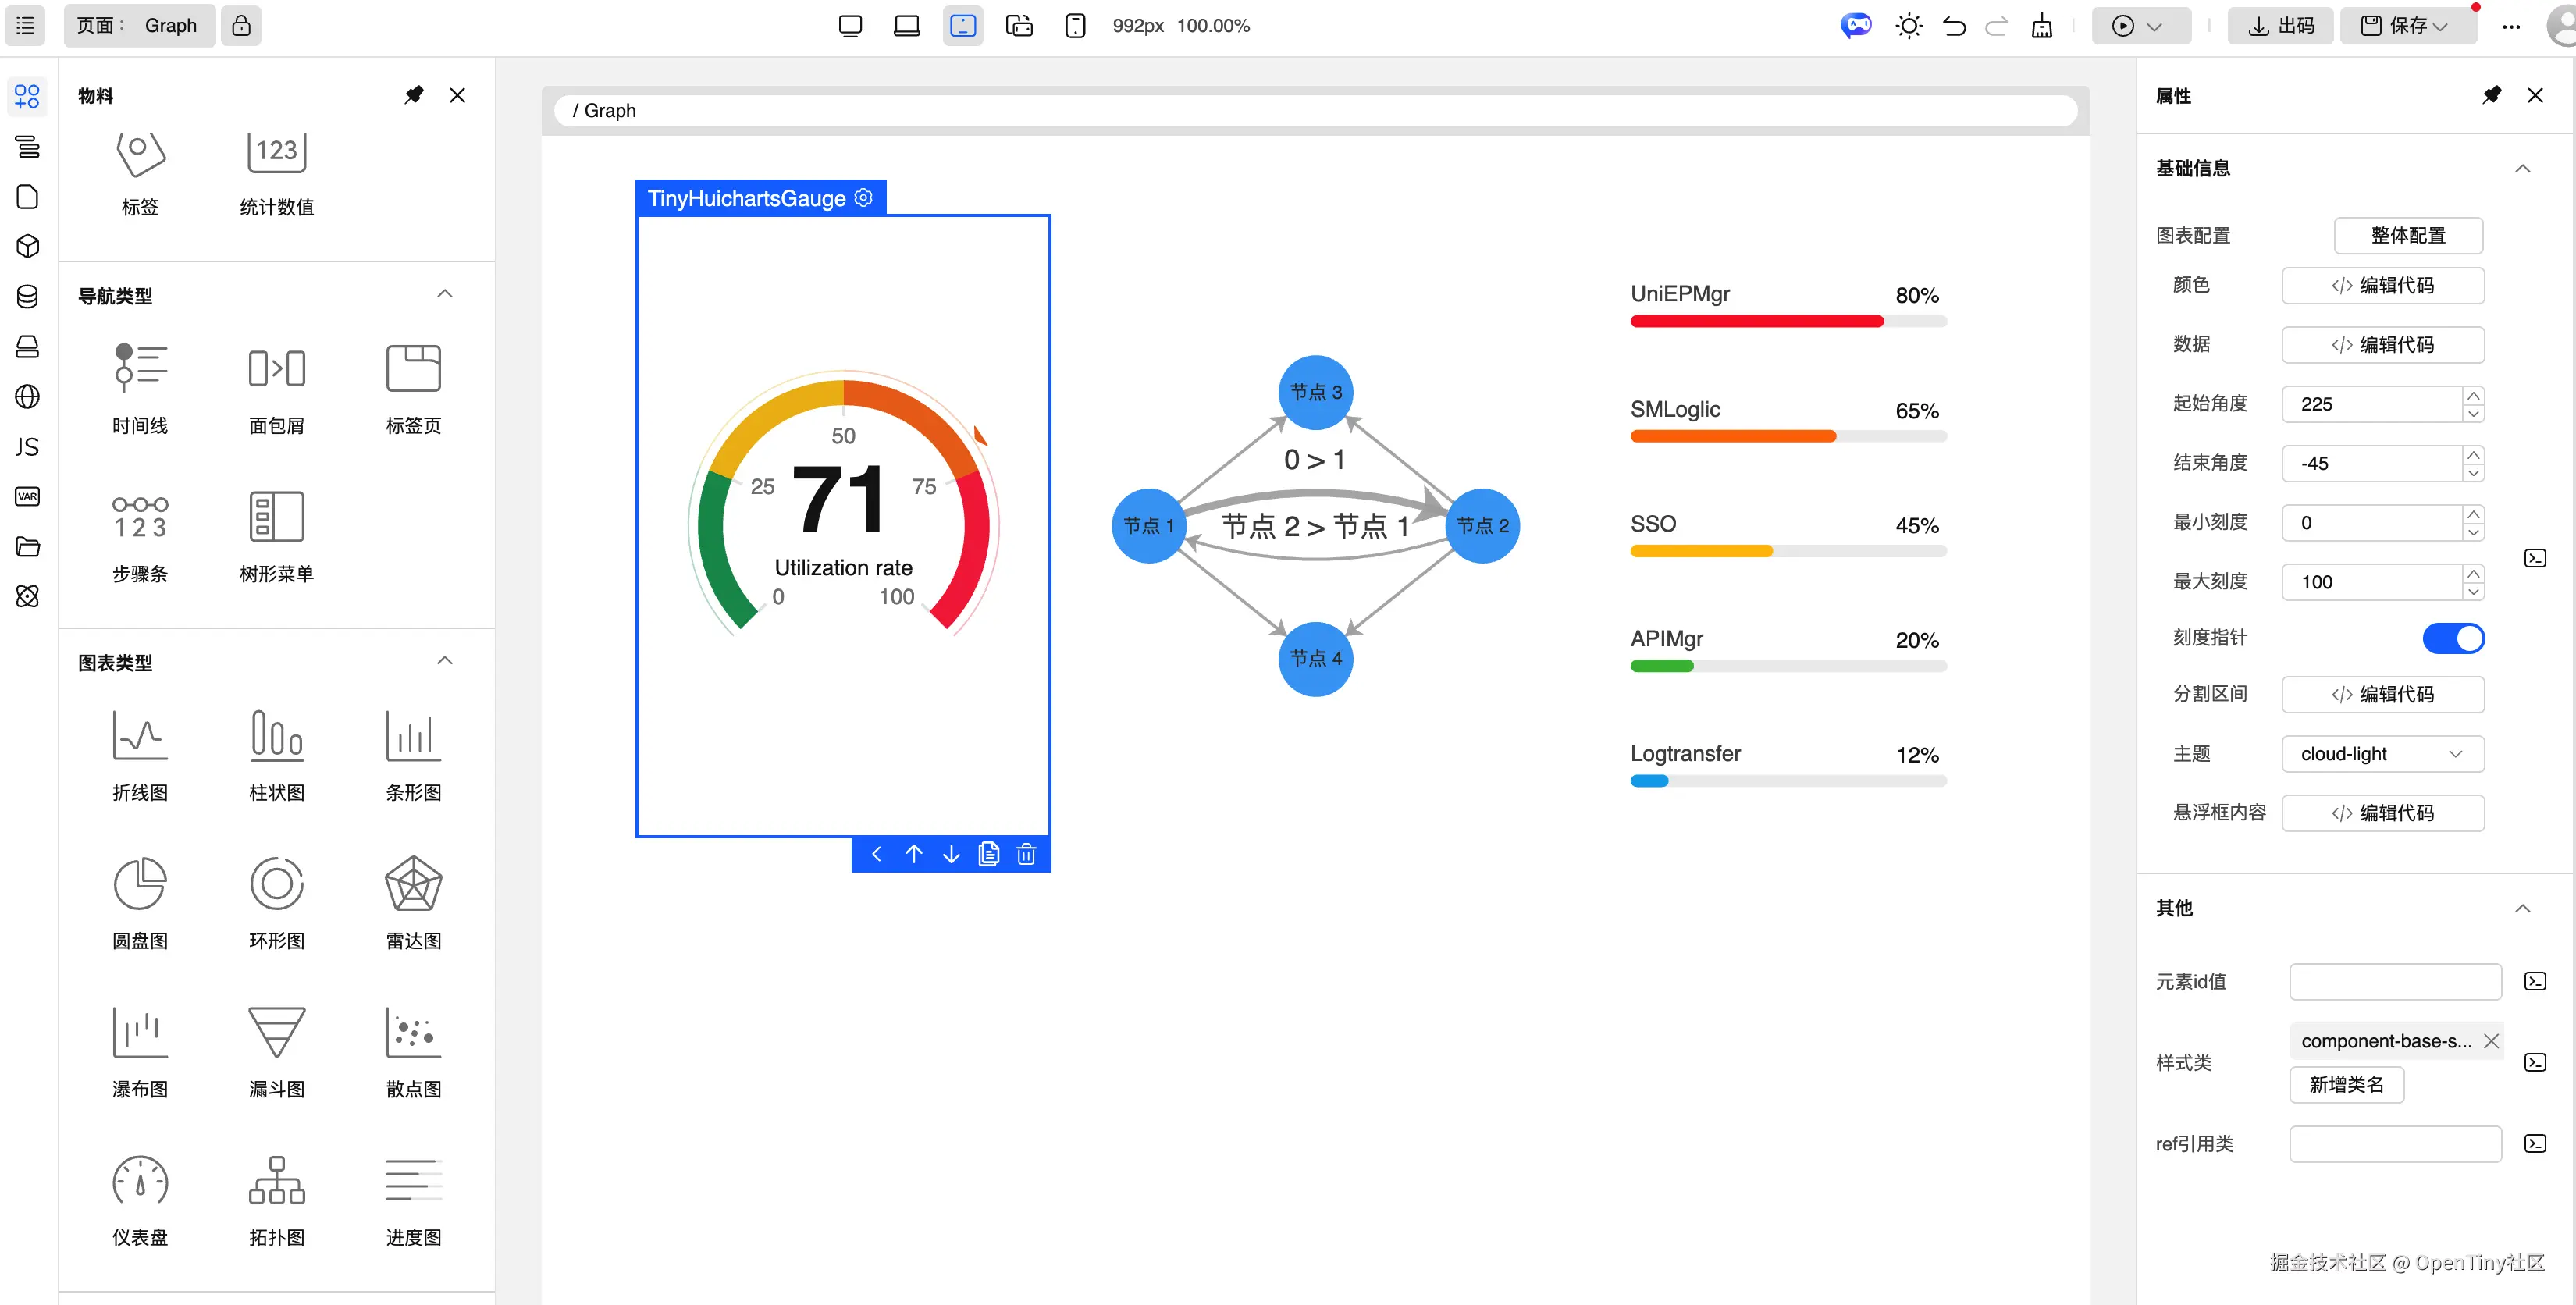Toggle the theme sun icon in the toolbar
This screenshot has height=1305, width=2576.
(1908, 26)
